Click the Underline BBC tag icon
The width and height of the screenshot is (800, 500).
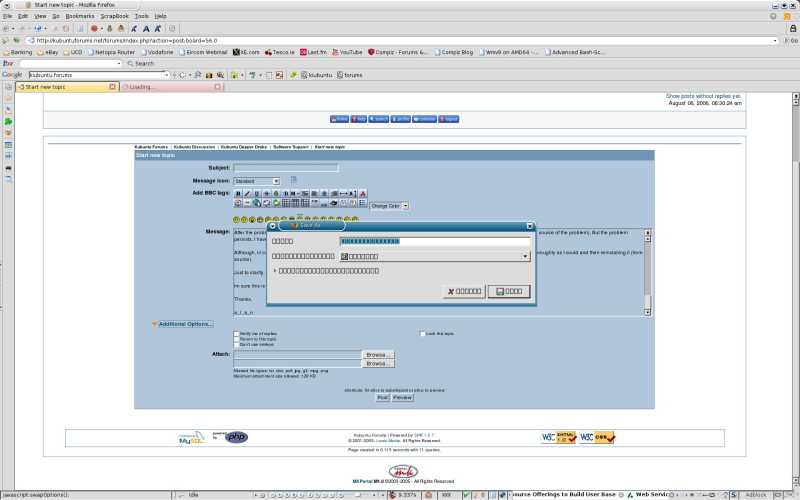[256, 193]
